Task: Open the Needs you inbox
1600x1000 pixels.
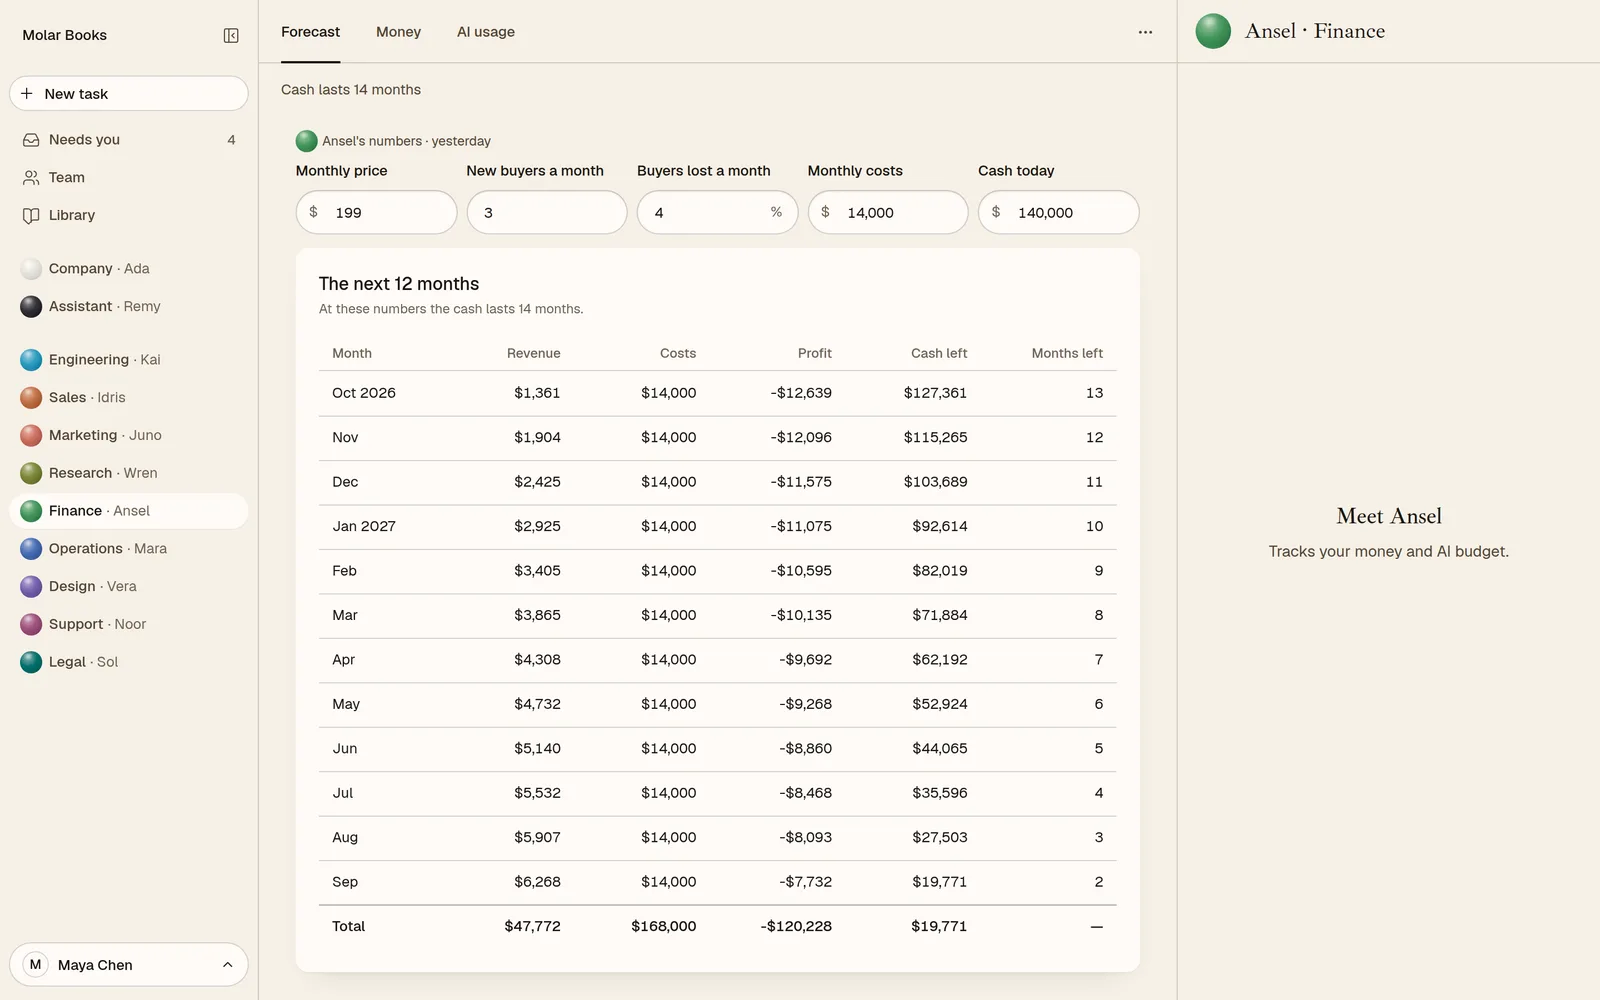Action: pos(129,140)
